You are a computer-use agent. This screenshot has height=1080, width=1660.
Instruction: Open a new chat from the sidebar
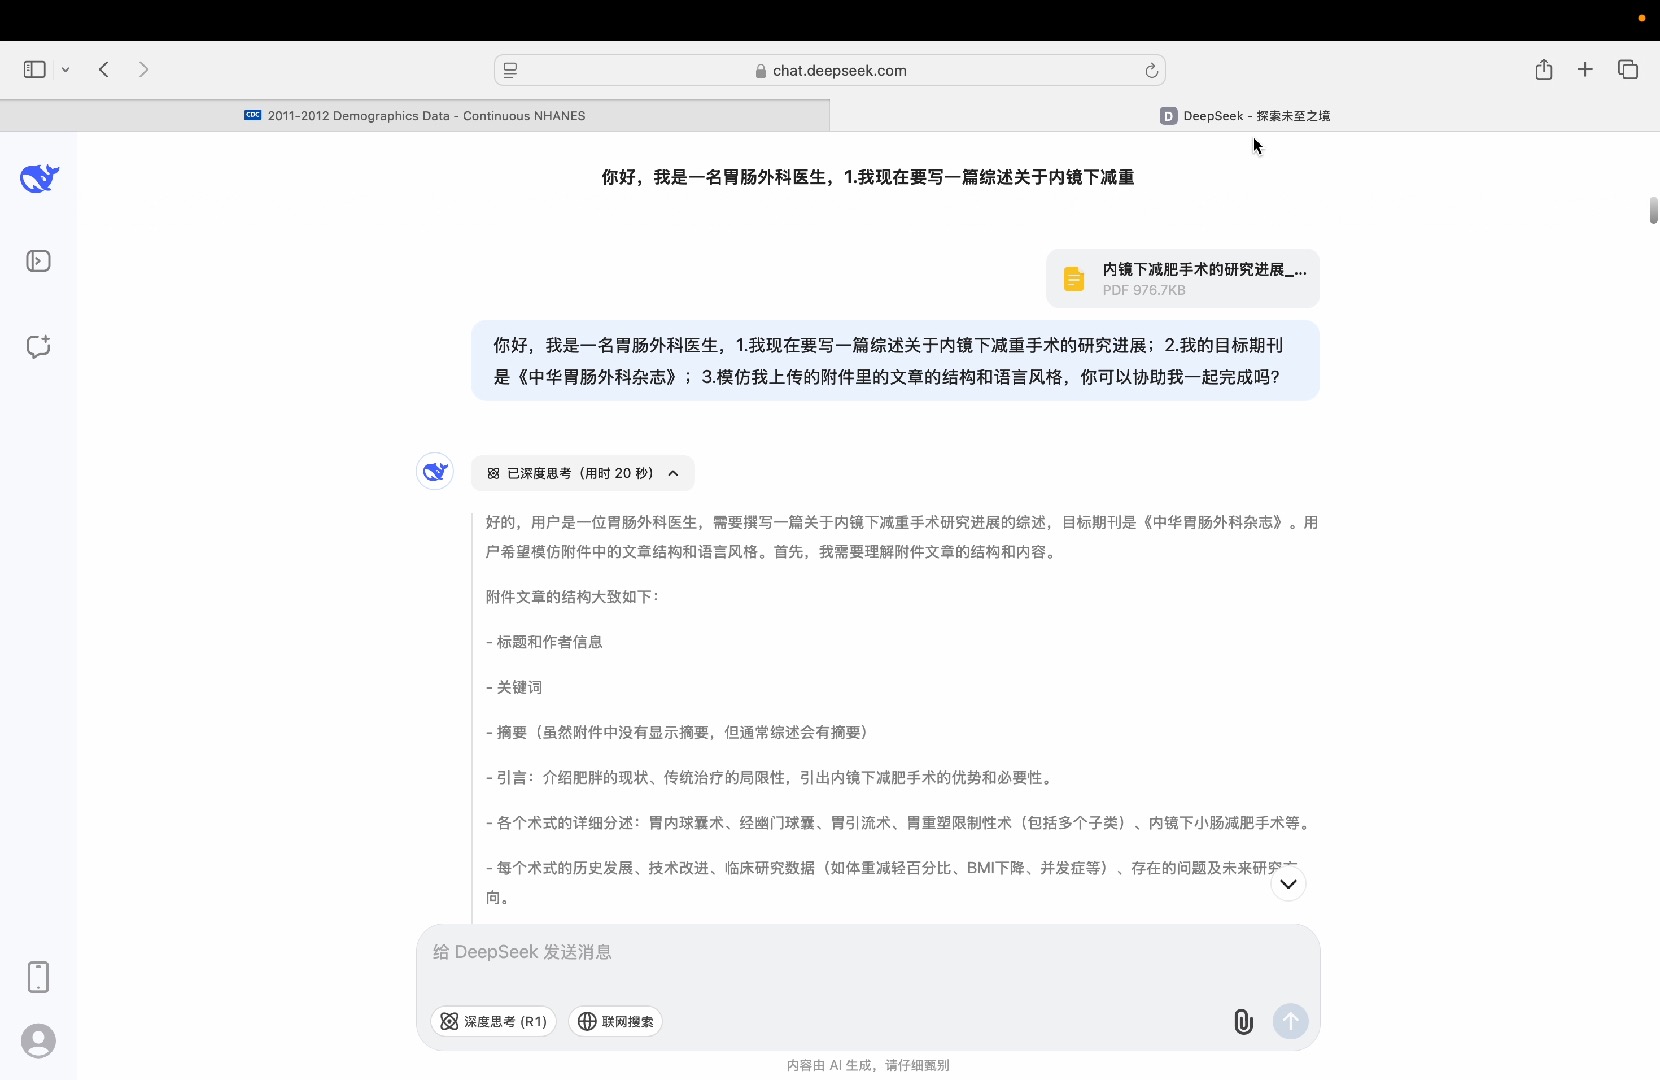click(x=38, y=347)
